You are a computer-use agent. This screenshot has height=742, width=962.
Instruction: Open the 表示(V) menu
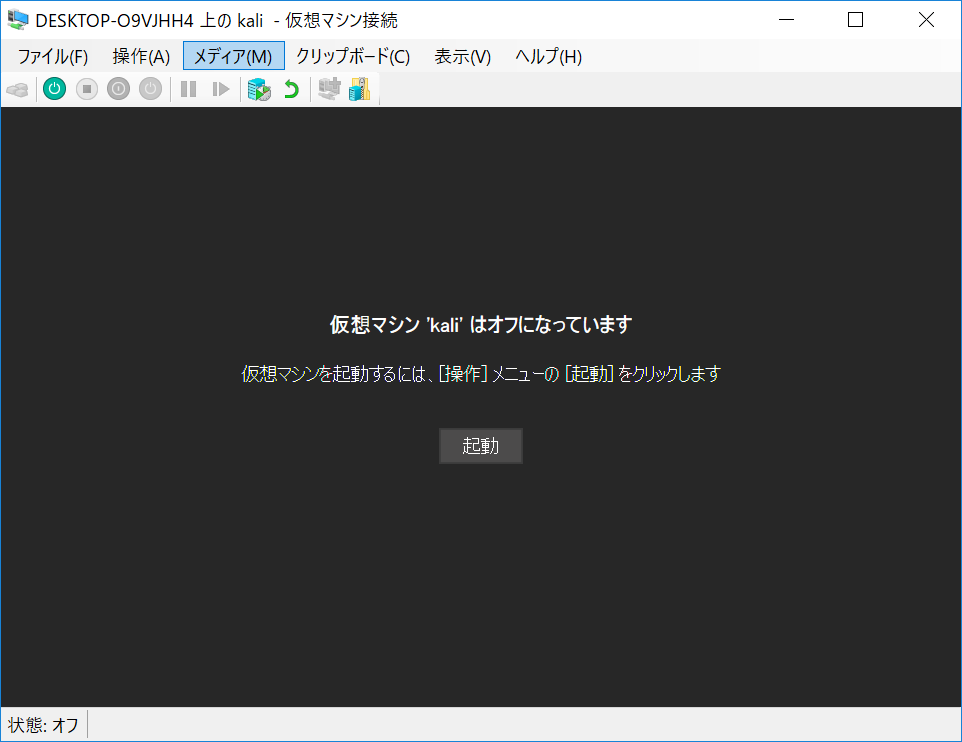tap(462, 56)
